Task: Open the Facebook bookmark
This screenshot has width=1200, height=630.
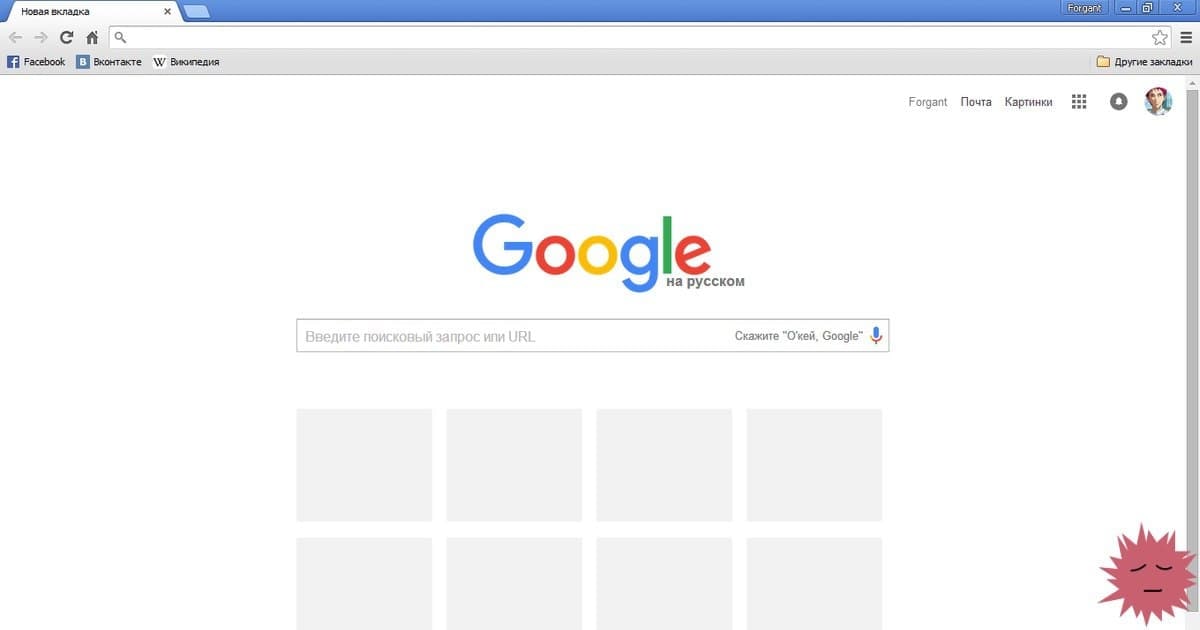Action: pos(36,62)
